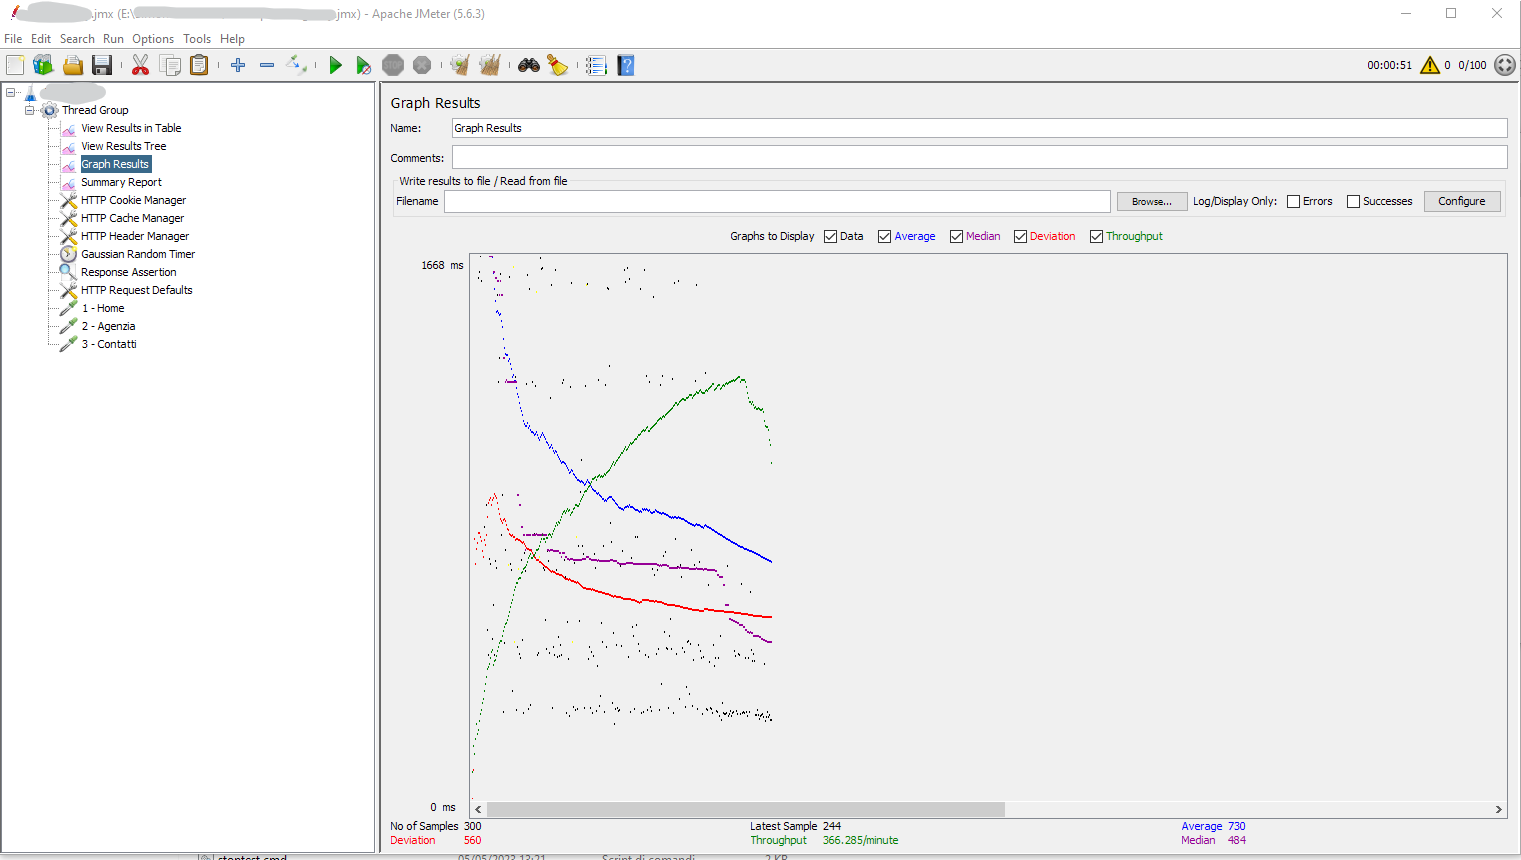
Task: Cut selected element with scissors icon
Action: [x=140, y=65]
